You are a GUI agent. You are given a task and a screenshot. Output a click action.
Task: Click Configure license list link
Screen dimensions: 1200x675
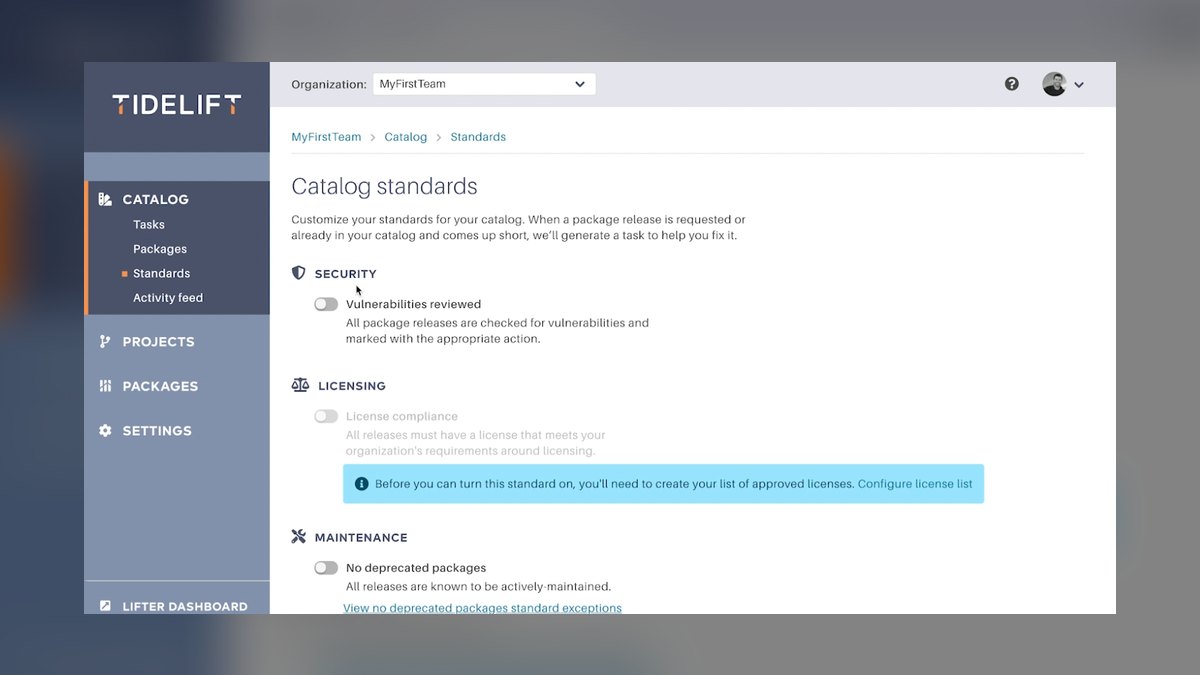coord(915,484)
